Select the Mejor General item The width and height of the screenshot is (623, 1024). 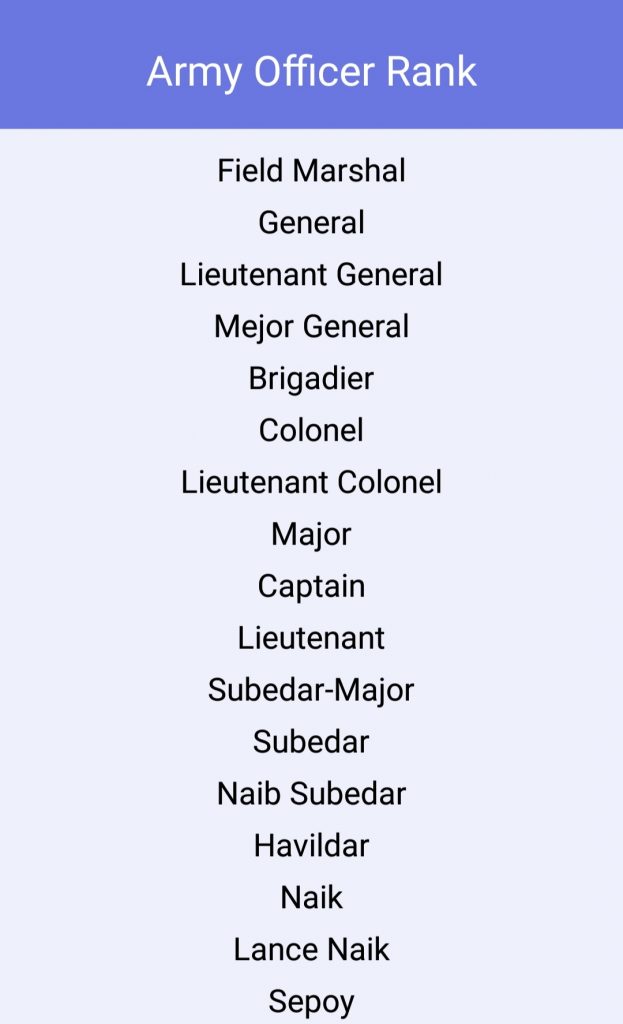click(312, 327)
